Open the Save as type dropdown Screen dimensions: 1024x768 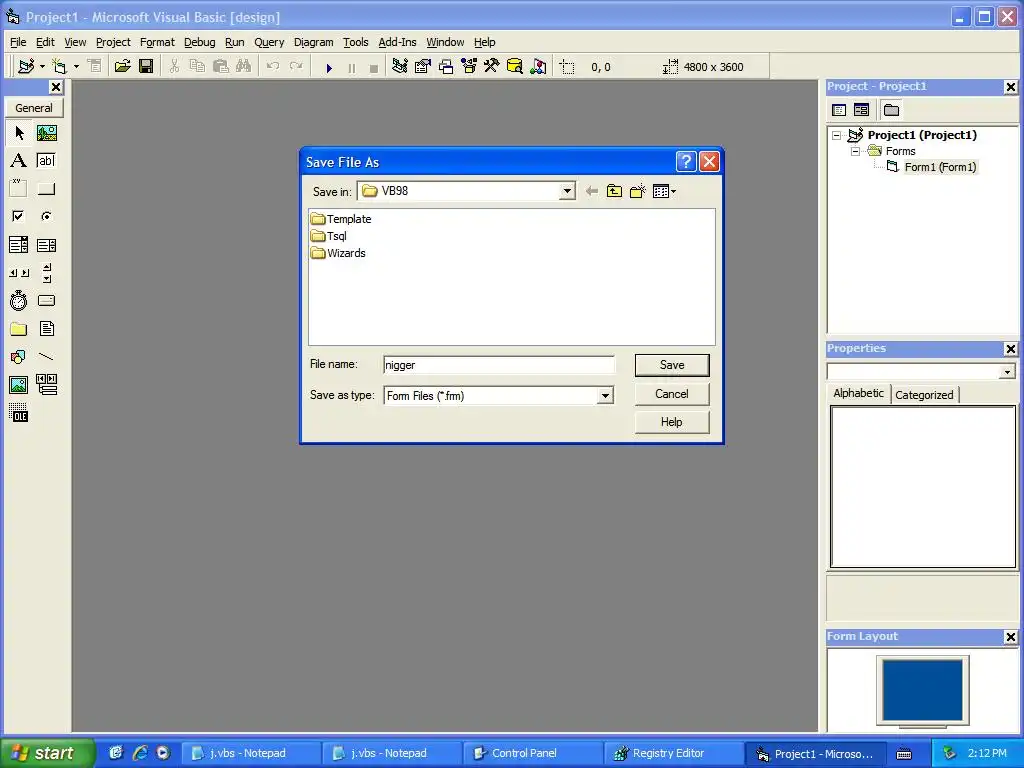click(605, 396)
